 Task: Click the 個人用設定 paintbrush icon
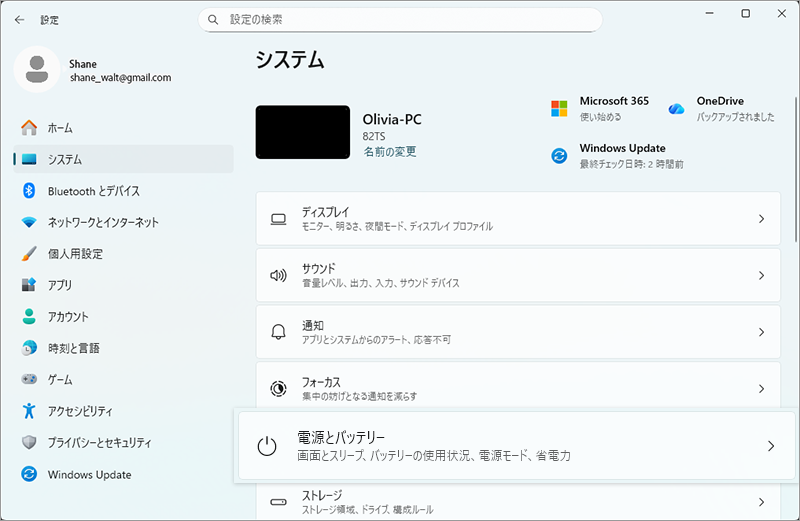click(x=29, y=254)
